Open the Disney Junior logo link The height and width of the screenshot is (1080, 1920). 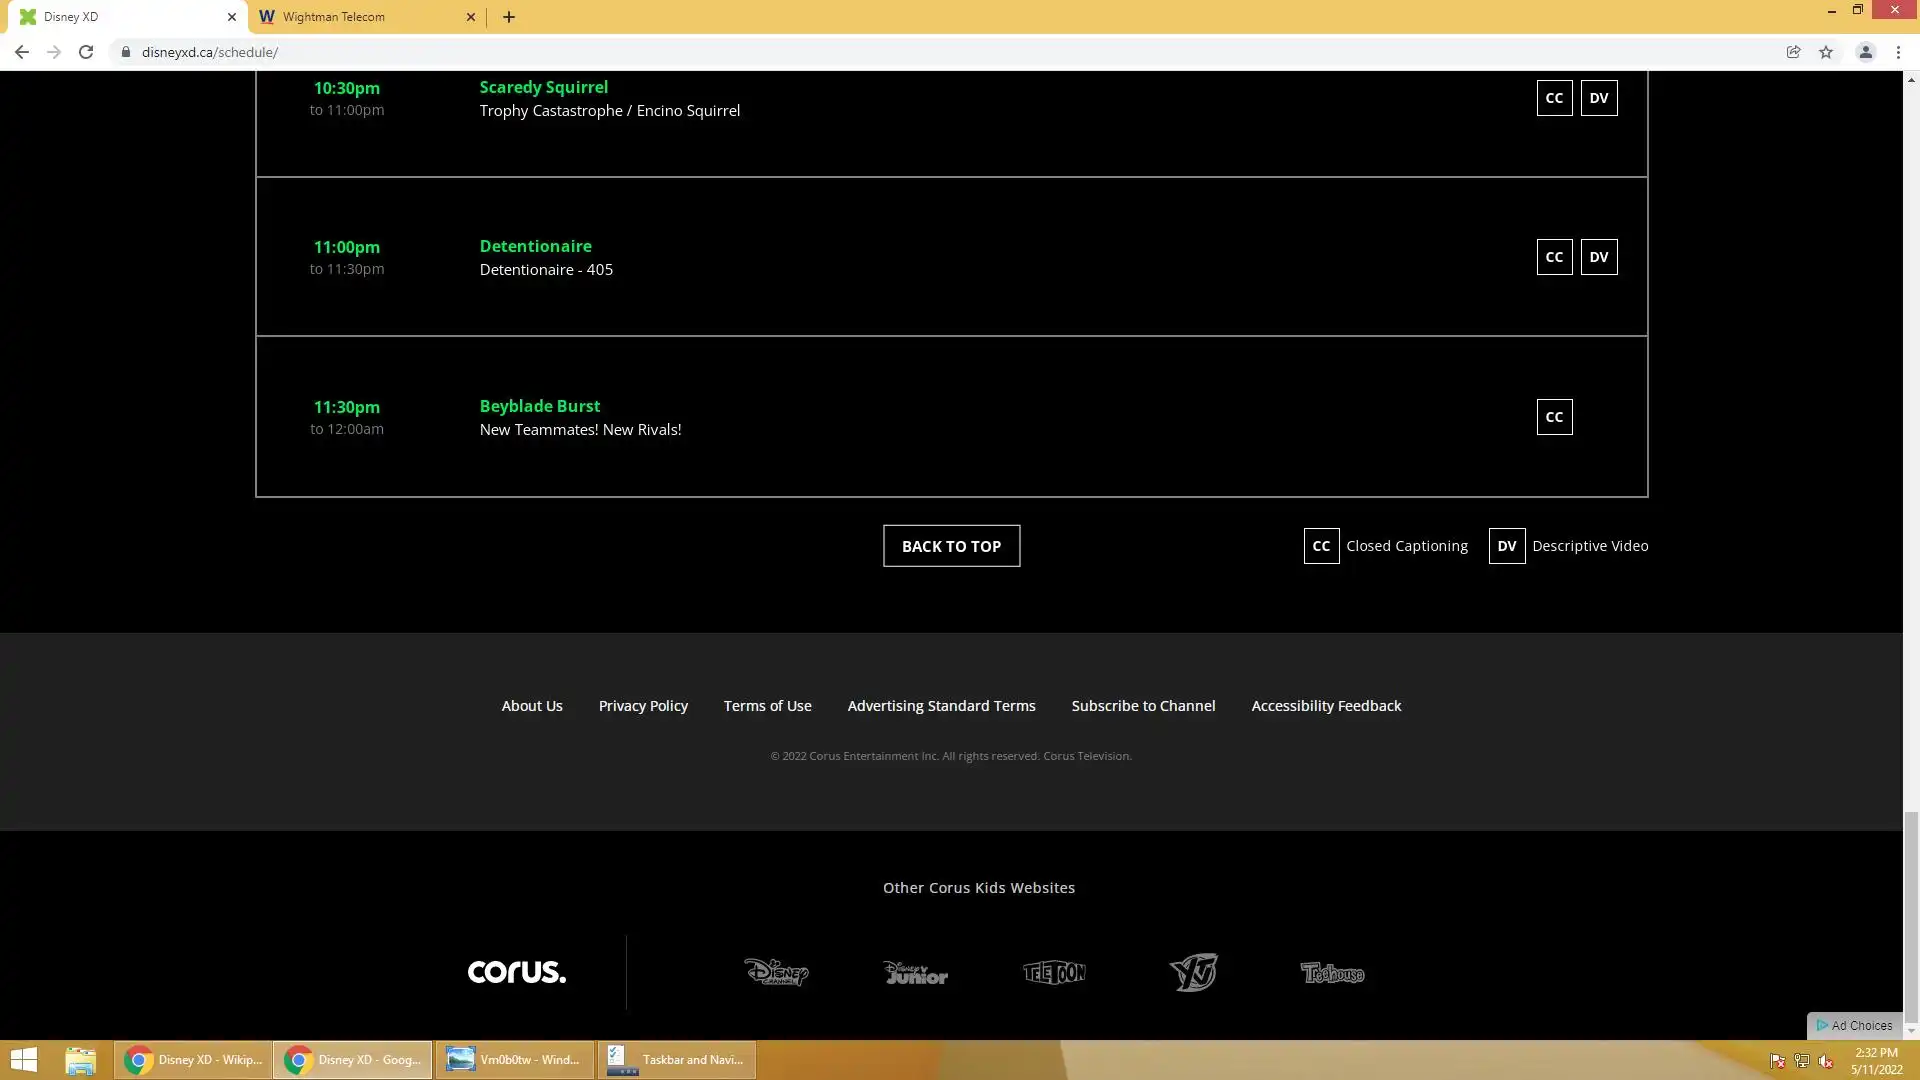pos(915,972)
